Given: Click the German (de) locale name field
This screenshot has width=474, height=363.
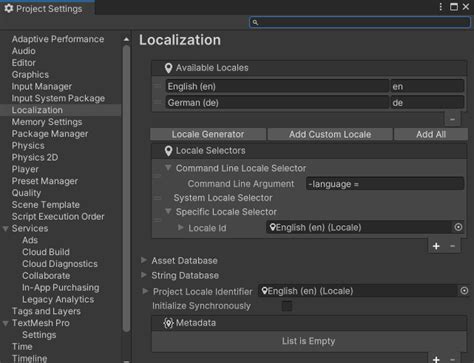Looking at the screenshot, I should [277, 102].
